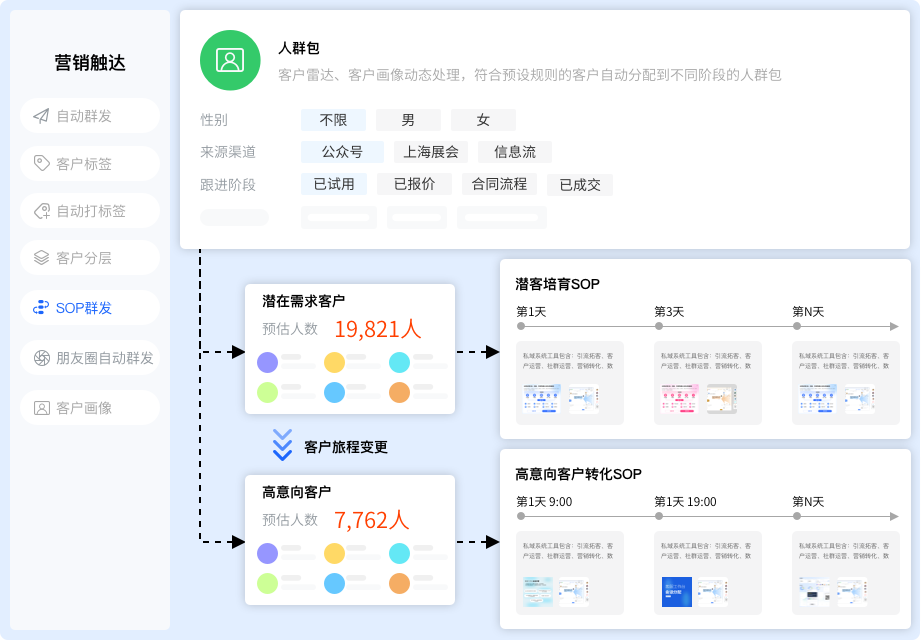Click the portrait icon beside 客户画像

(x=42, y=407)
